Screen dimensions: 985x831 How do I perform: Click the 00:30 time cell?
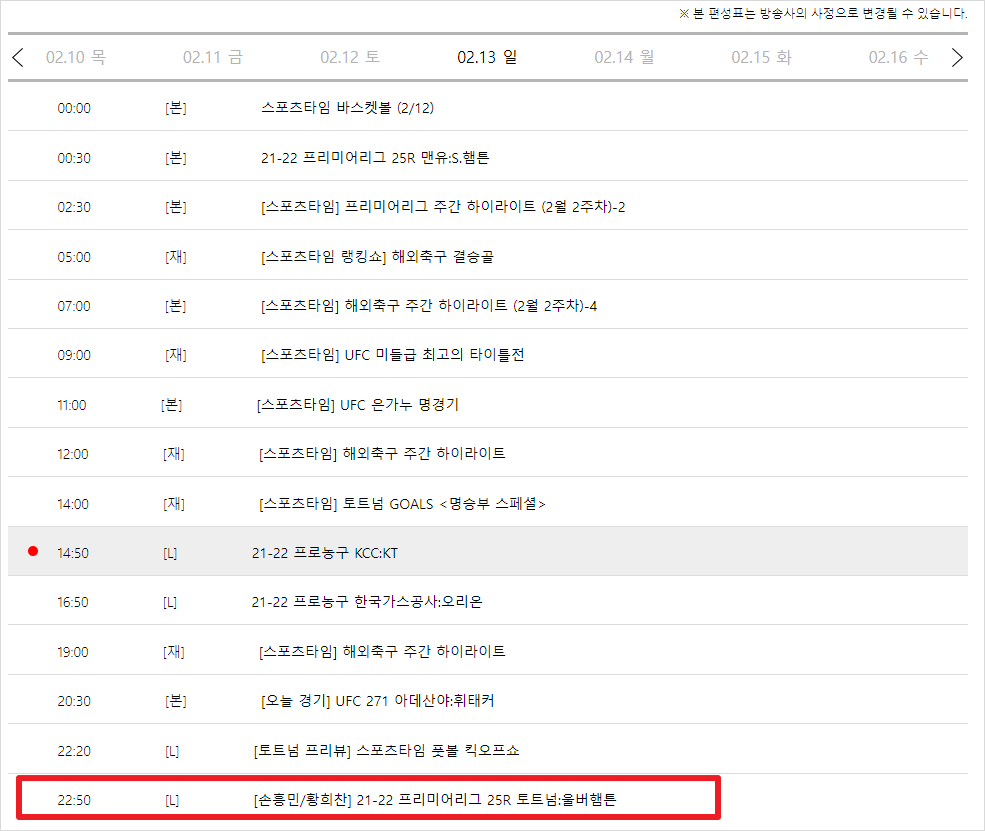coord(74,158)
